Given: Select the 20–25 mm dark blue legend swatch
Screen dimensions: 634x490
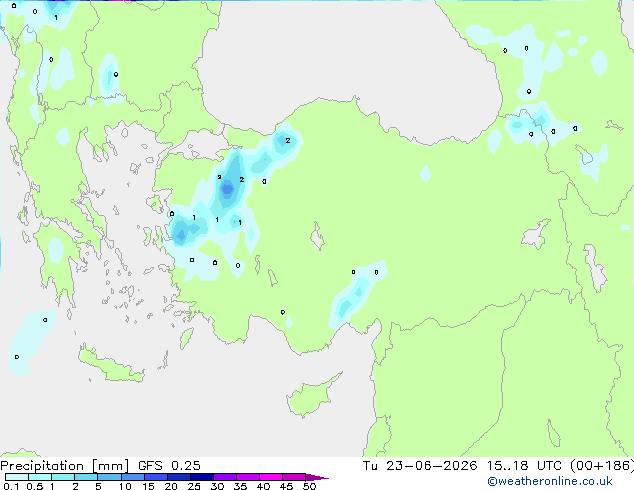Looking at the screenshot, I should [179, 477].
